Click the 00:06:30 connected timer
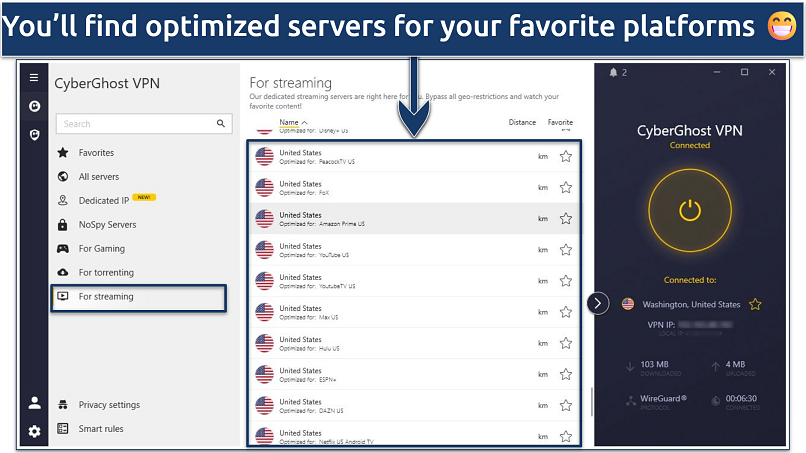 741,398
